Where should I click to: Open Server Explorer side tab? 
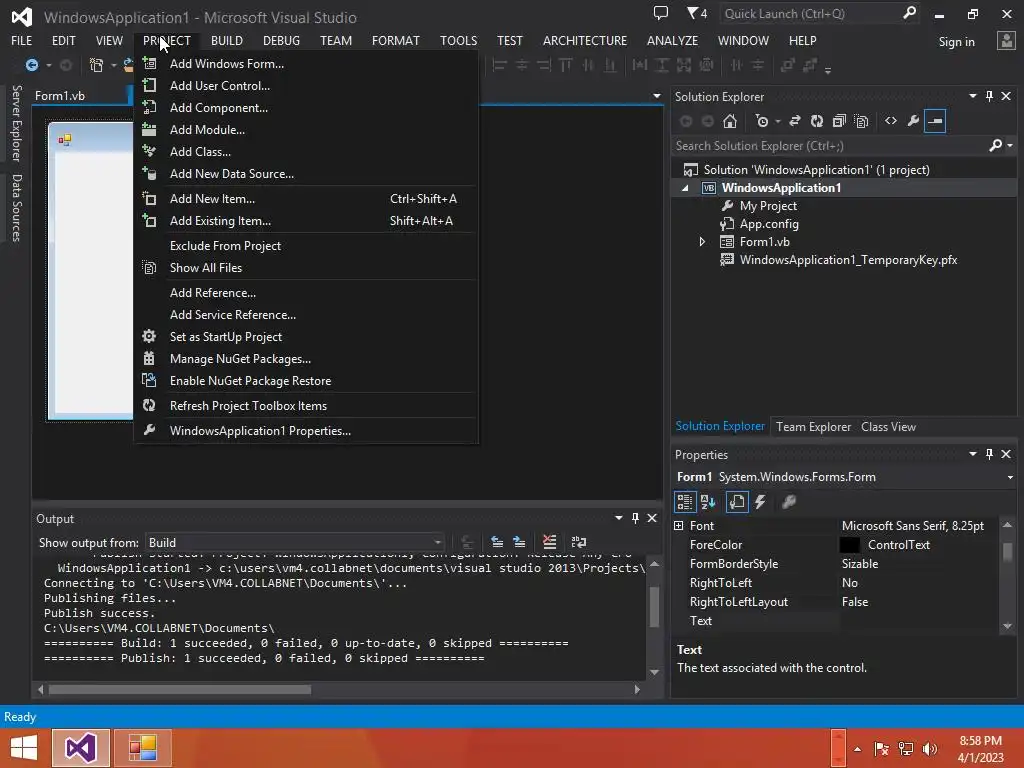[x=16, y=123]
